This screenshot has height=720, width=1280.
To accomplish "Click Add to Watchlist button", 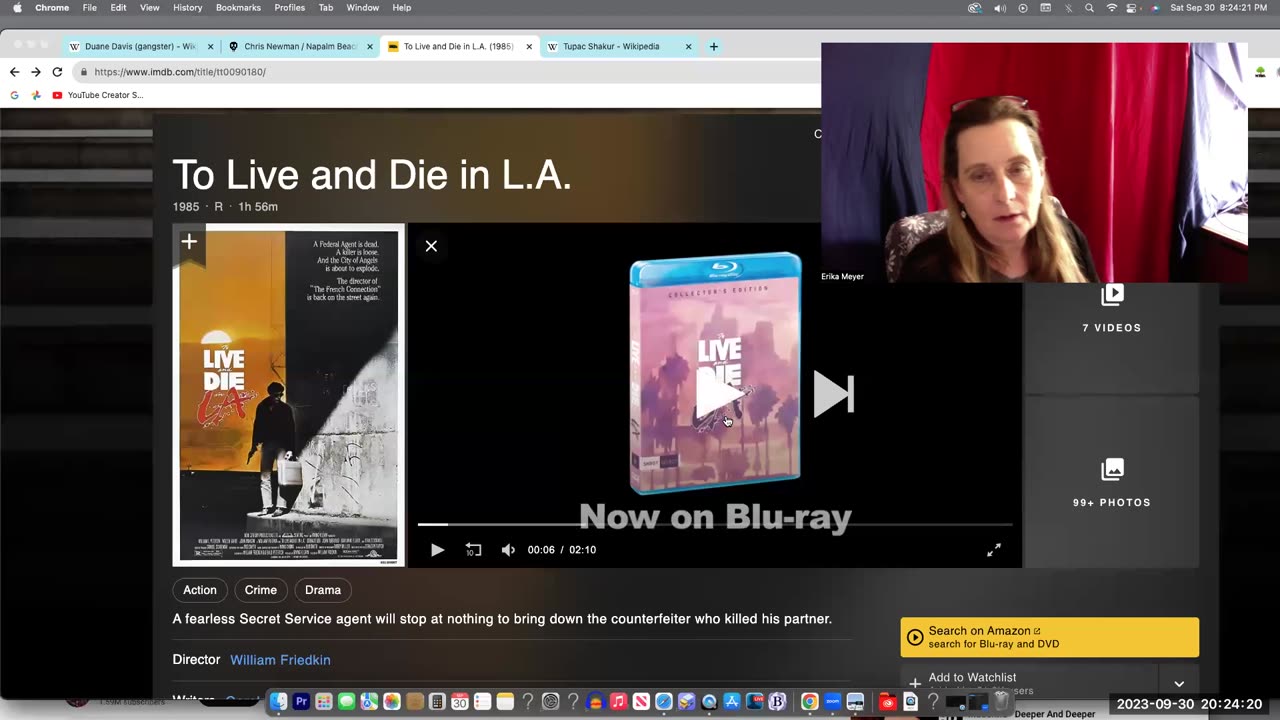I will click(1030, 683).
